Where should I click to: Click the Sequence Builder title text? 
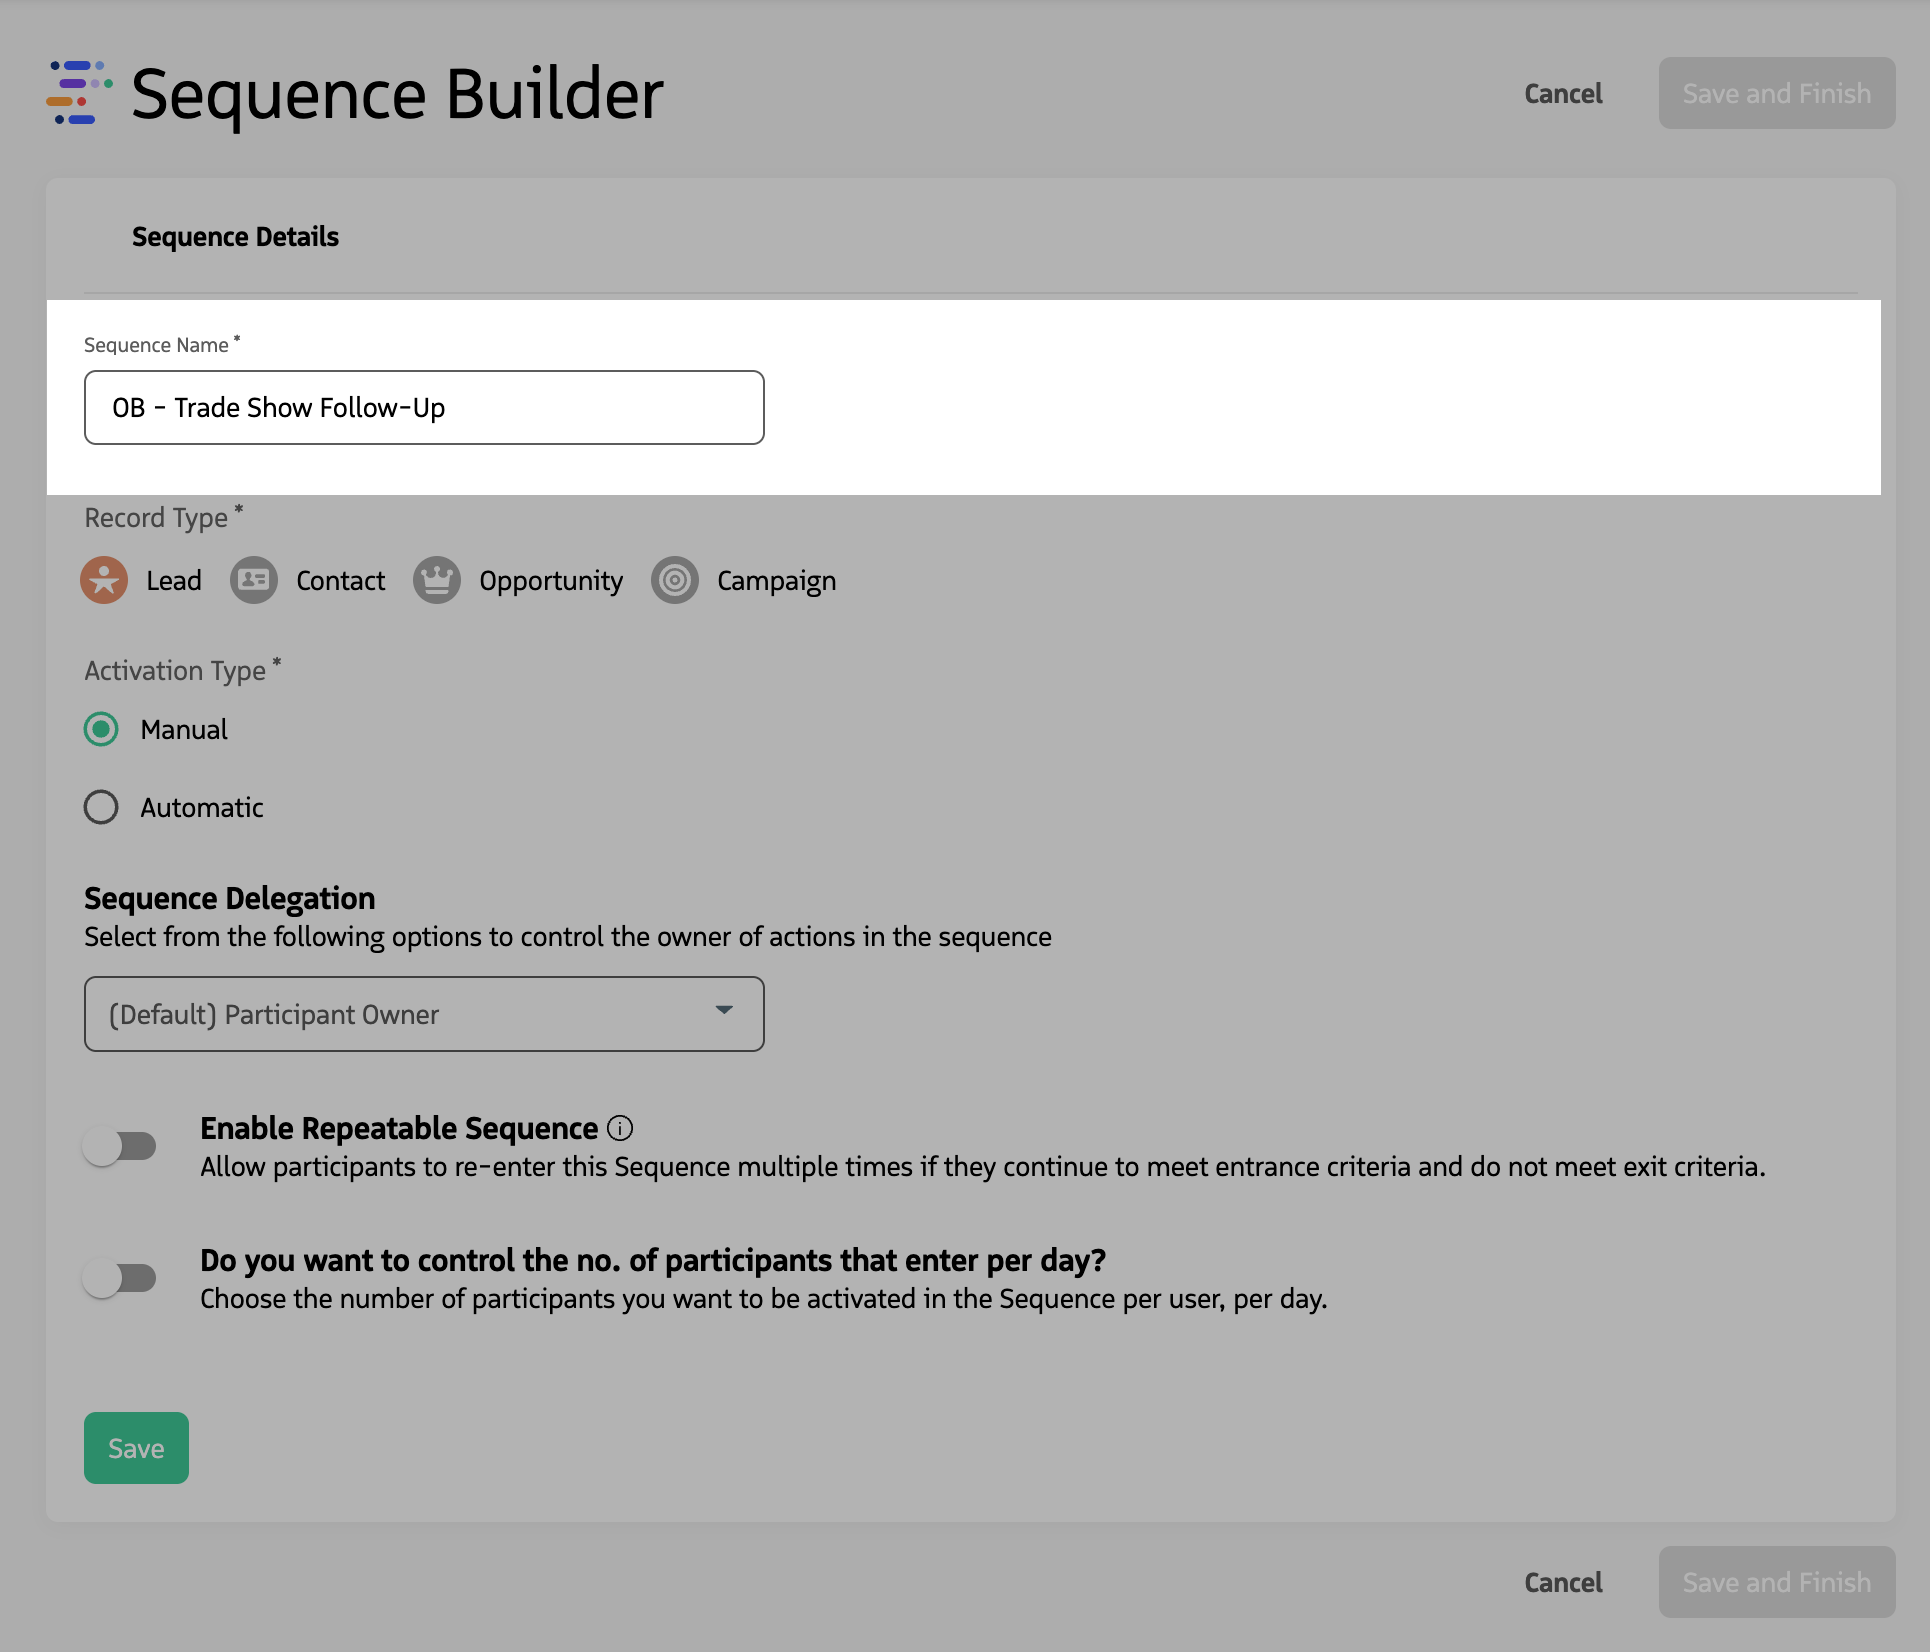[x=398, y=93]
